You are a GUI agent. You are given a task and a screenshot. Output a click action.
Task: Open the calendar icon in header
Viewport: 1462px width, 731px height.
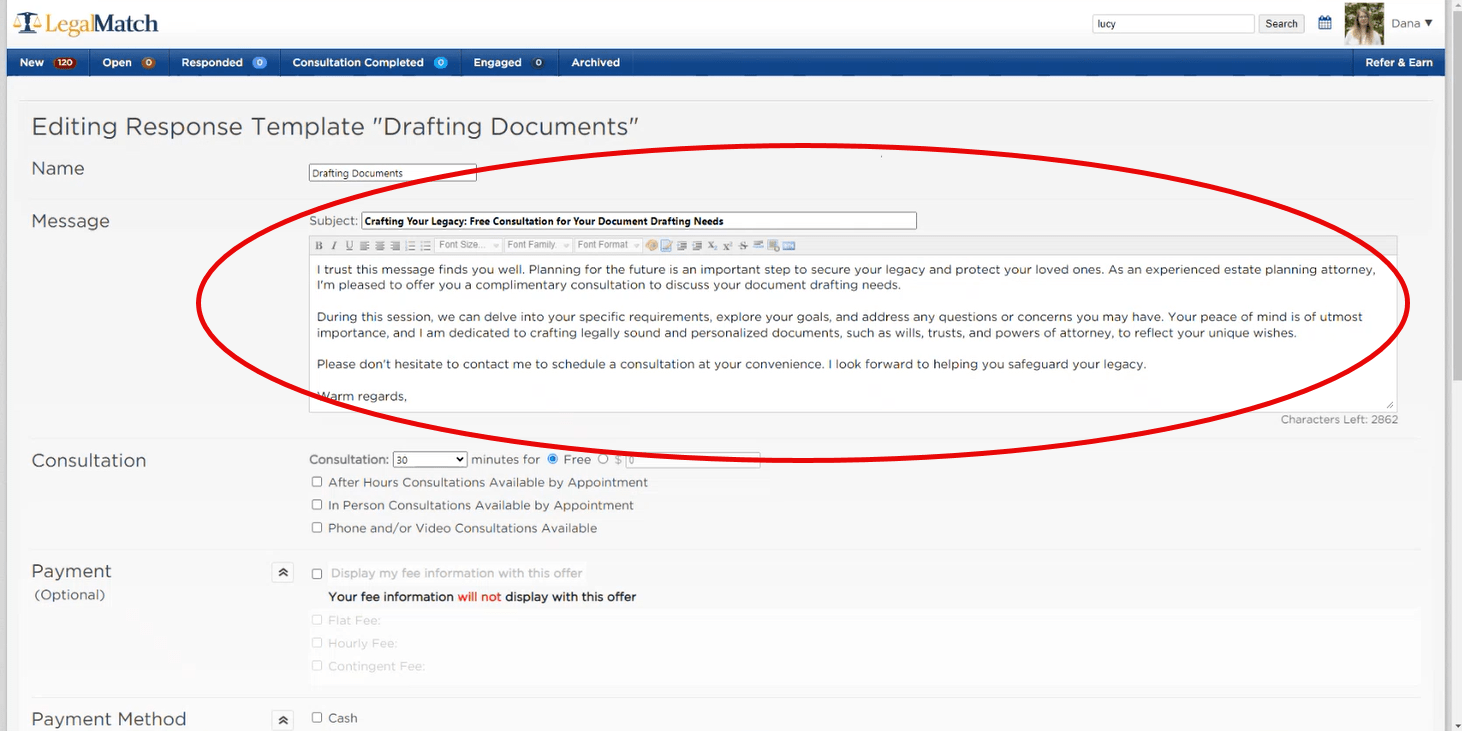1324,23
